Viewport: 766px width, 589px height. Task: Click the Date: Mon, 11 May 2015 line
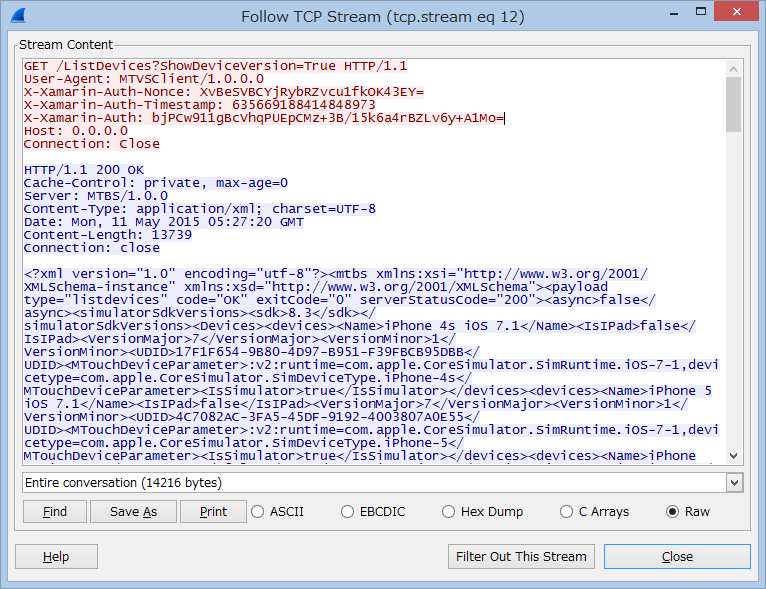pyautogui.click(x=164, y=222)
